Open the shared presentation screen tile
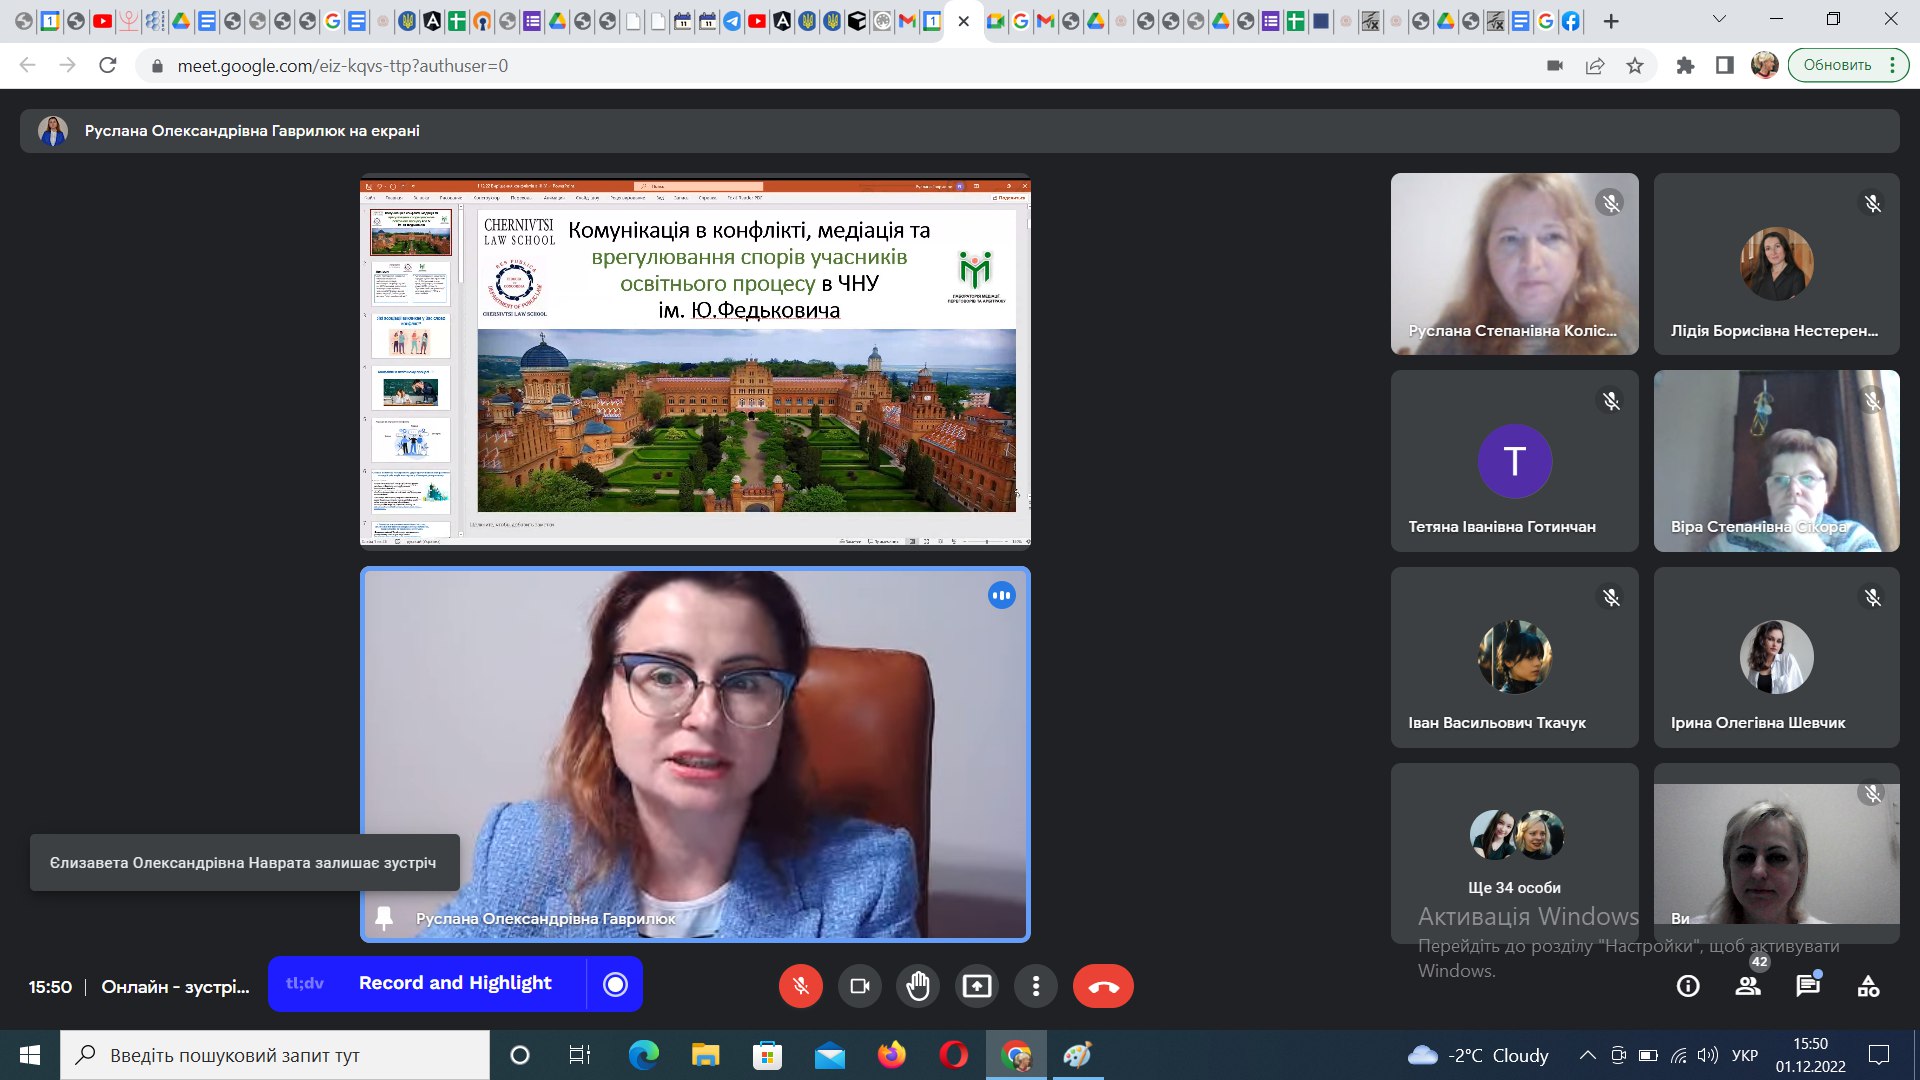1920x1080 pixels. (x=695, y=361)
